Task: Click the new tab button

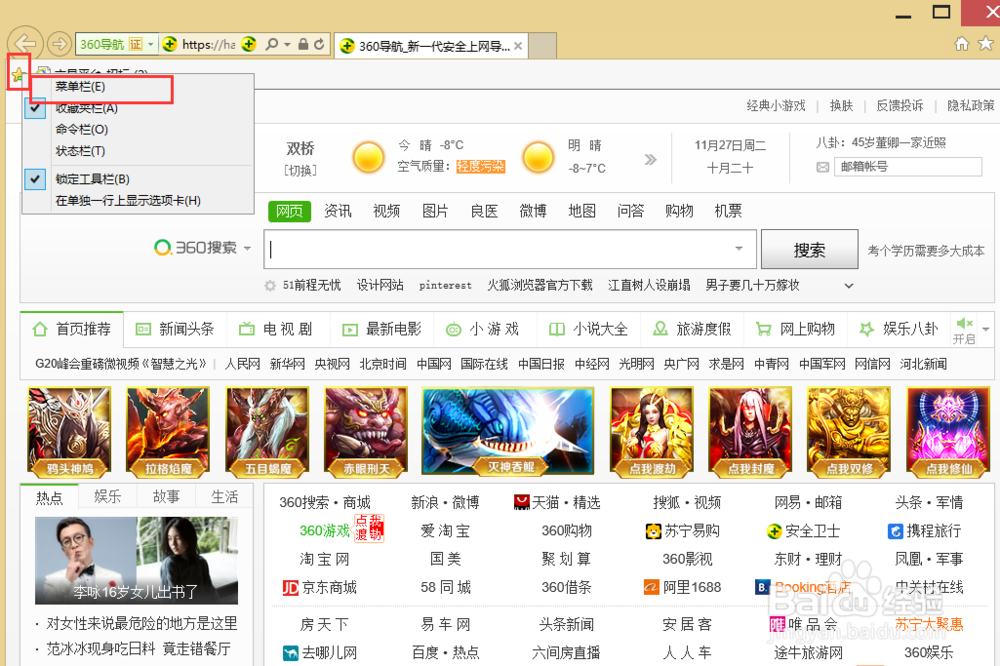Action: pyautogui.click(x=542, y=46)
